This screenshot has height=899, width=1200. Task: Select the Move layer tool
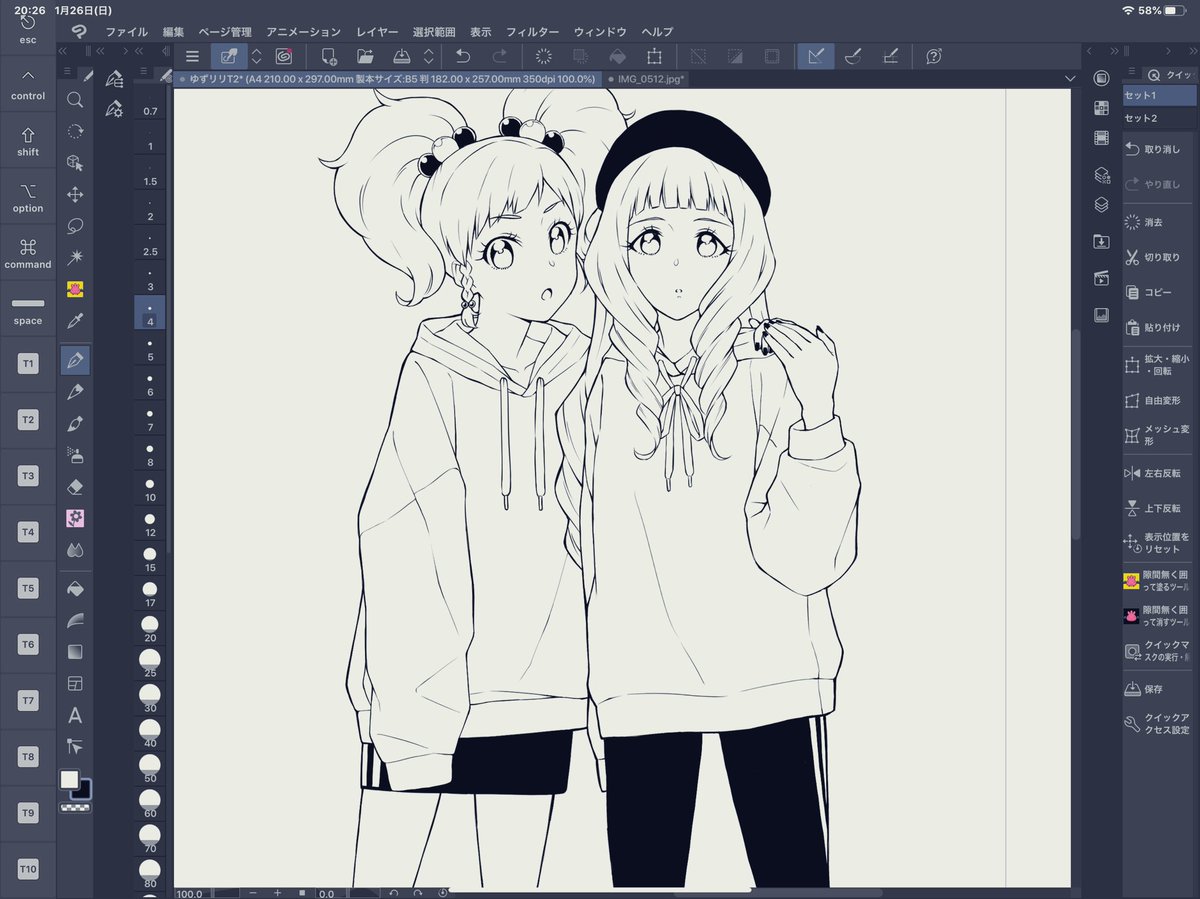coord(75,195)
